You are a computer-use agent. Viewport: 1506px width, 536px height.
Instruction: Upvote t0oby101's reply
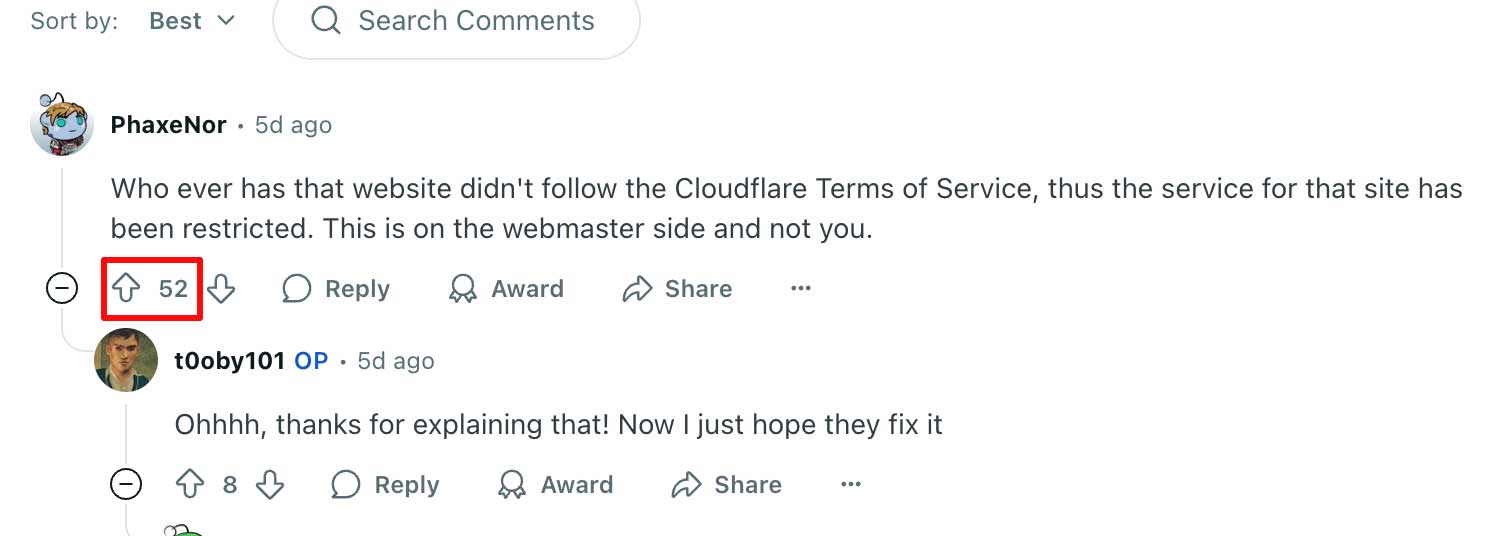tap(190, 485)
